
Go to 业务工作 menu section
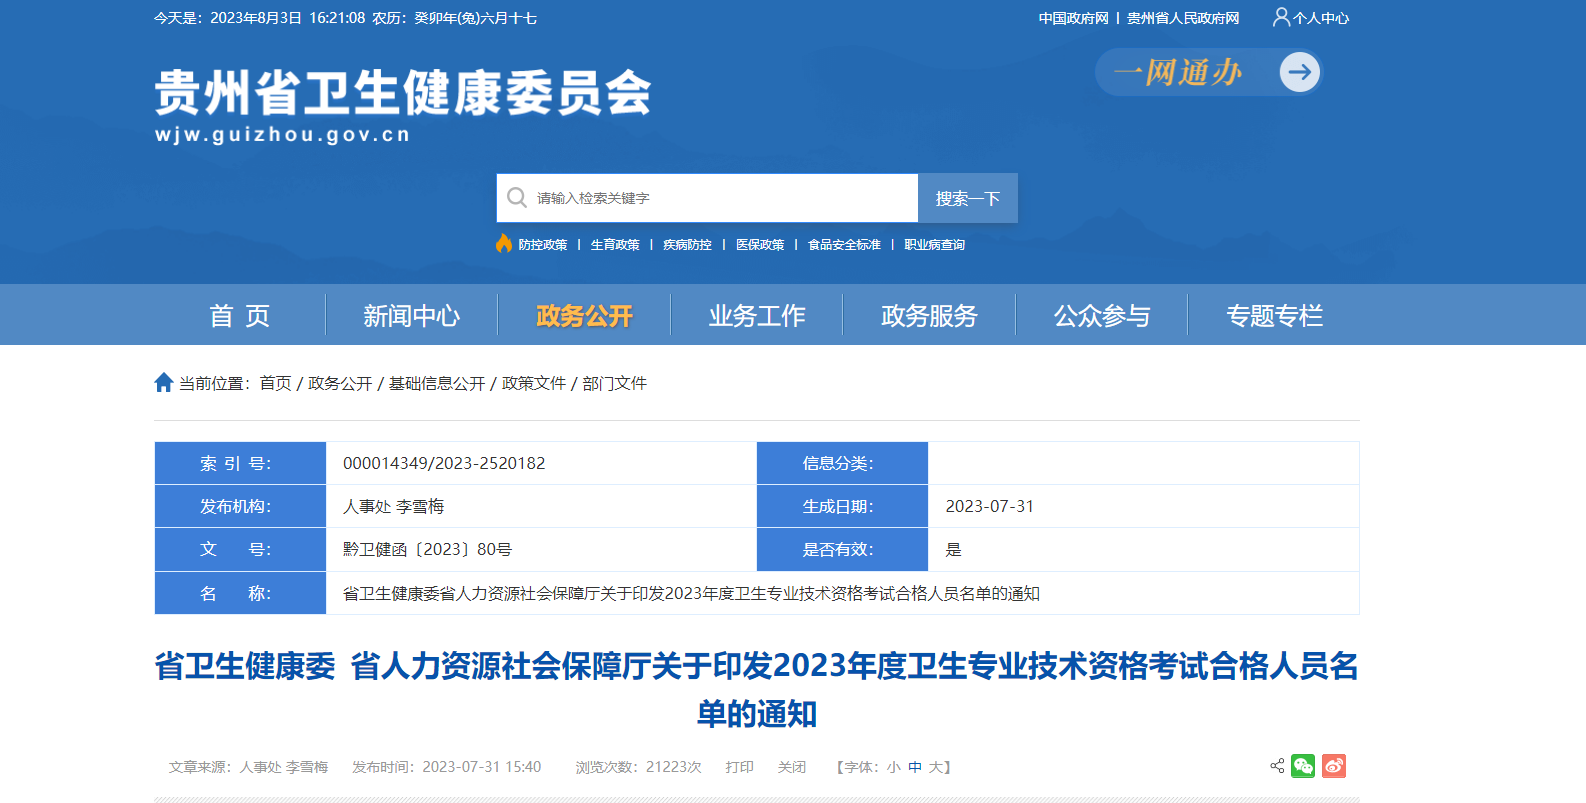(757, 316)
